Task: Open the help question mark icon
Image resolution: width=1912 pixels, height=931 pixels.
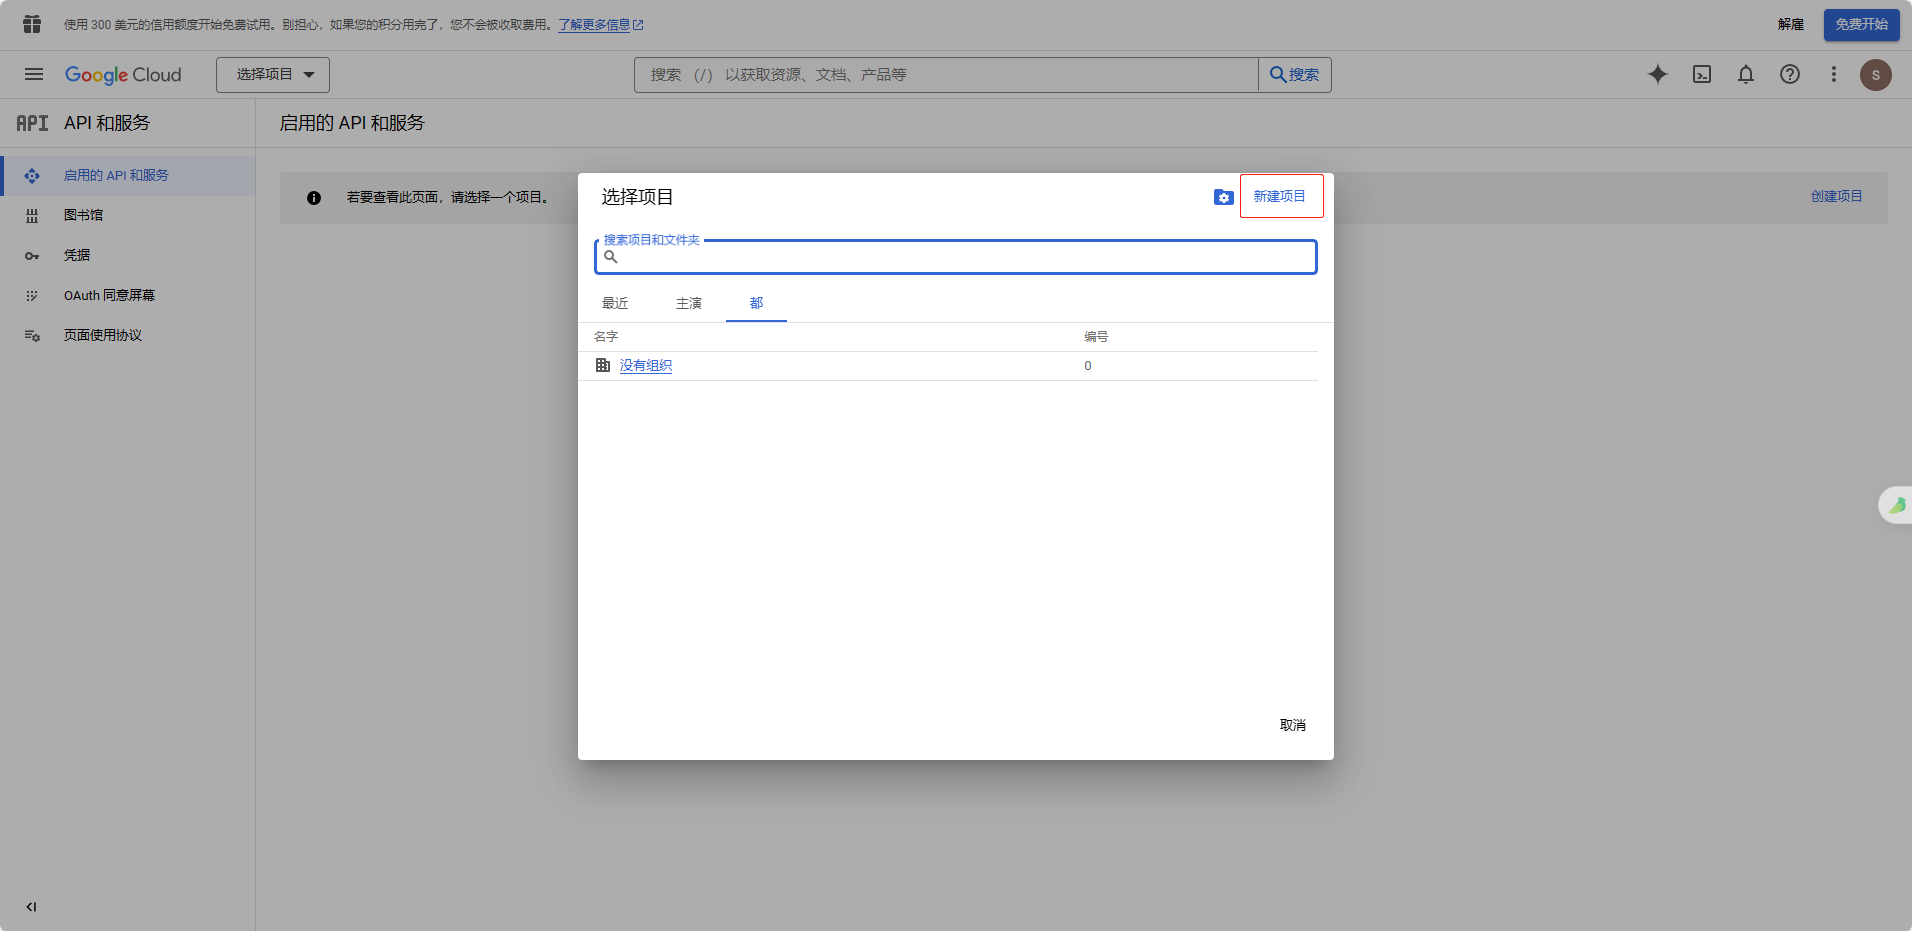Action: [1789, 74]
